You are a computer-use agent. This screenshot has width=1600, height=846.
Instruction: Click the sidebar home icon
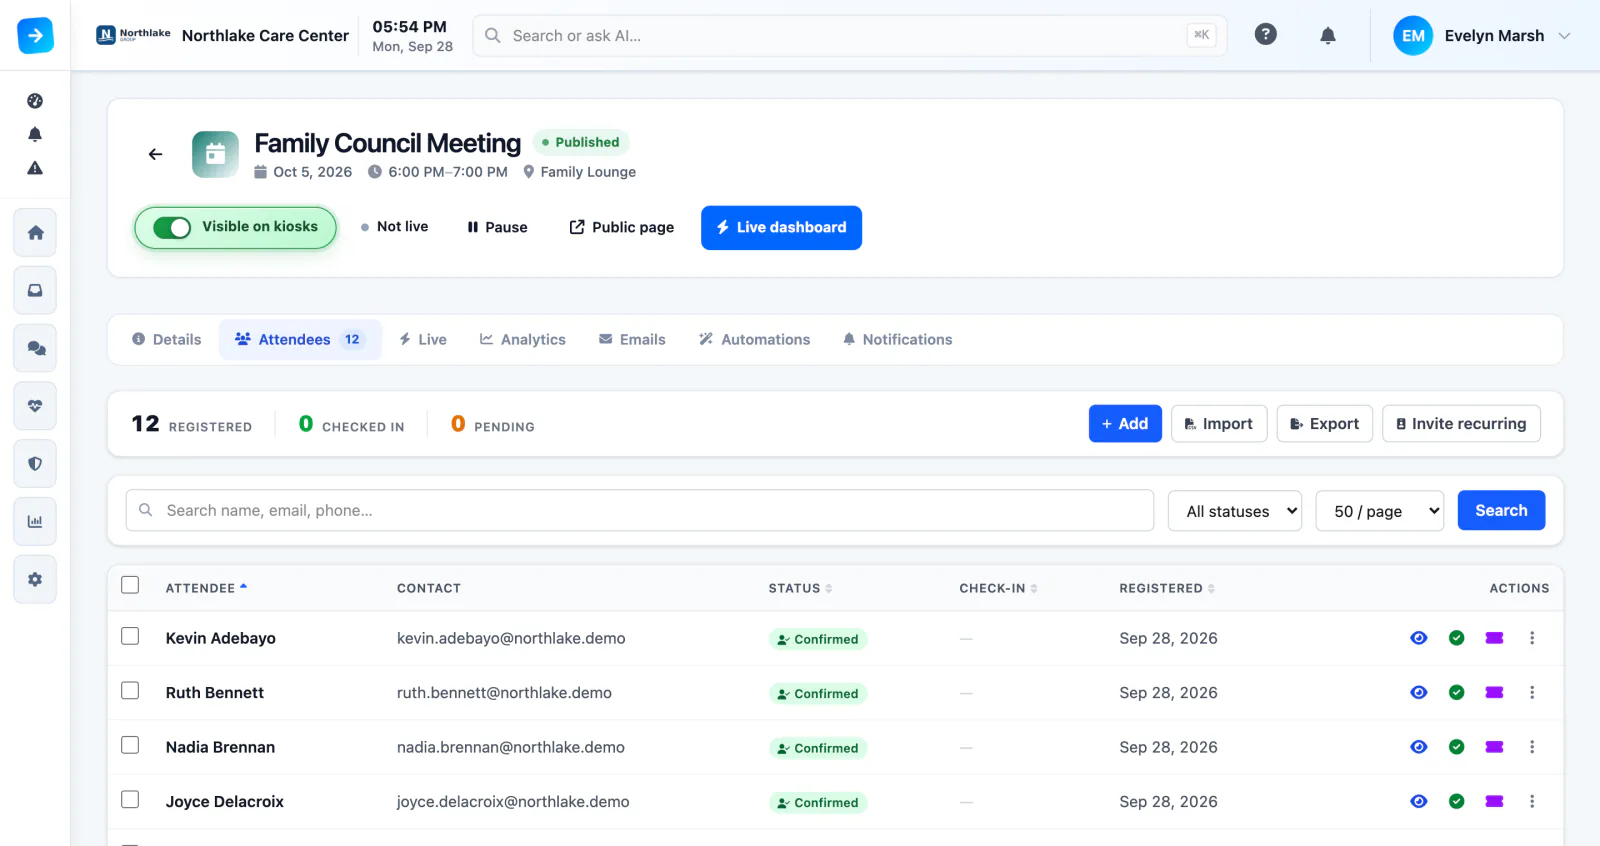coord(35,233)
